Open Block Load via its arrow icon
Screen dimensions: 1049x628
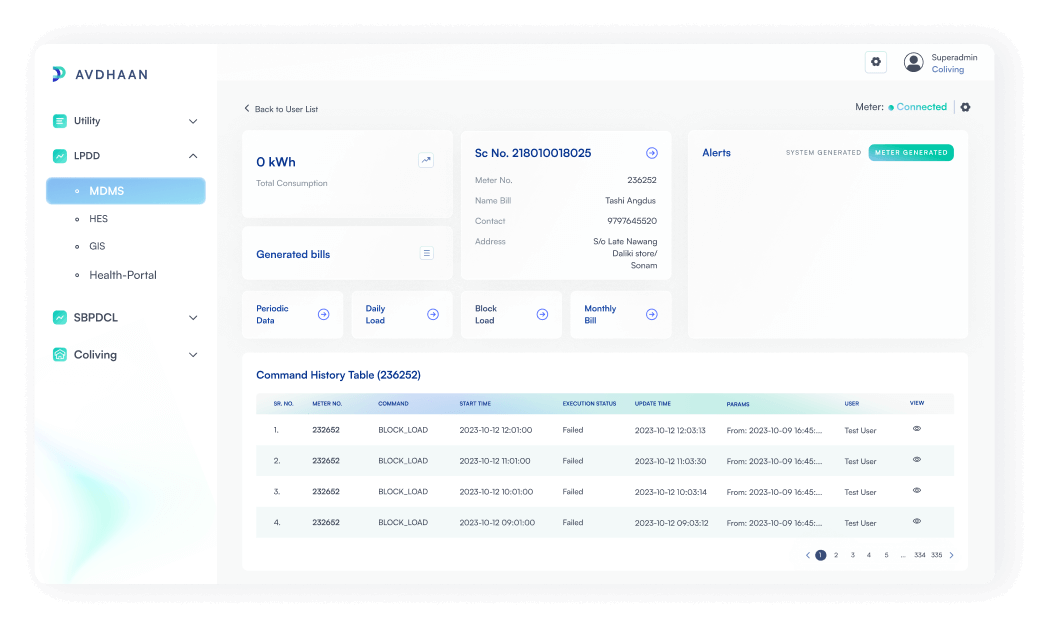[x=542, y=313]
